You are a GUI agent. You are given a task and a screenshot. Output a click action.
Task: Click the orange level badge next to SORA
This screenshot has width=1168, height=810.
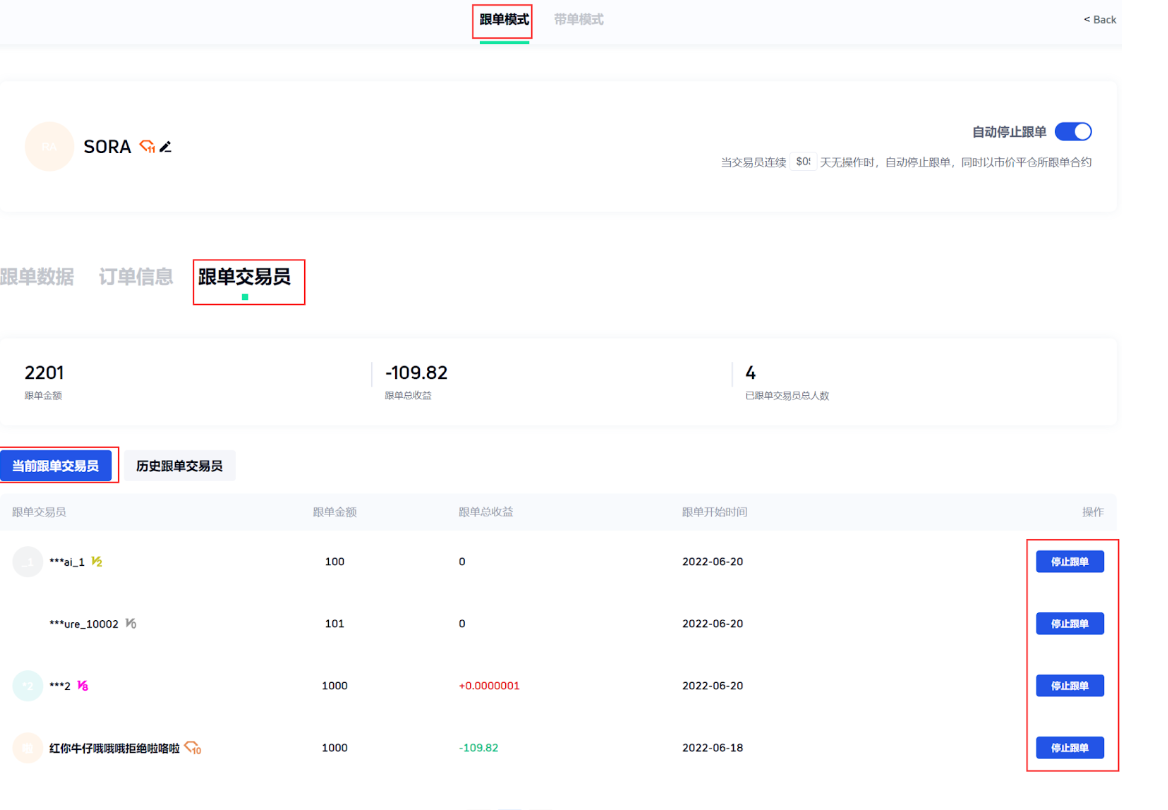[147, 147]
